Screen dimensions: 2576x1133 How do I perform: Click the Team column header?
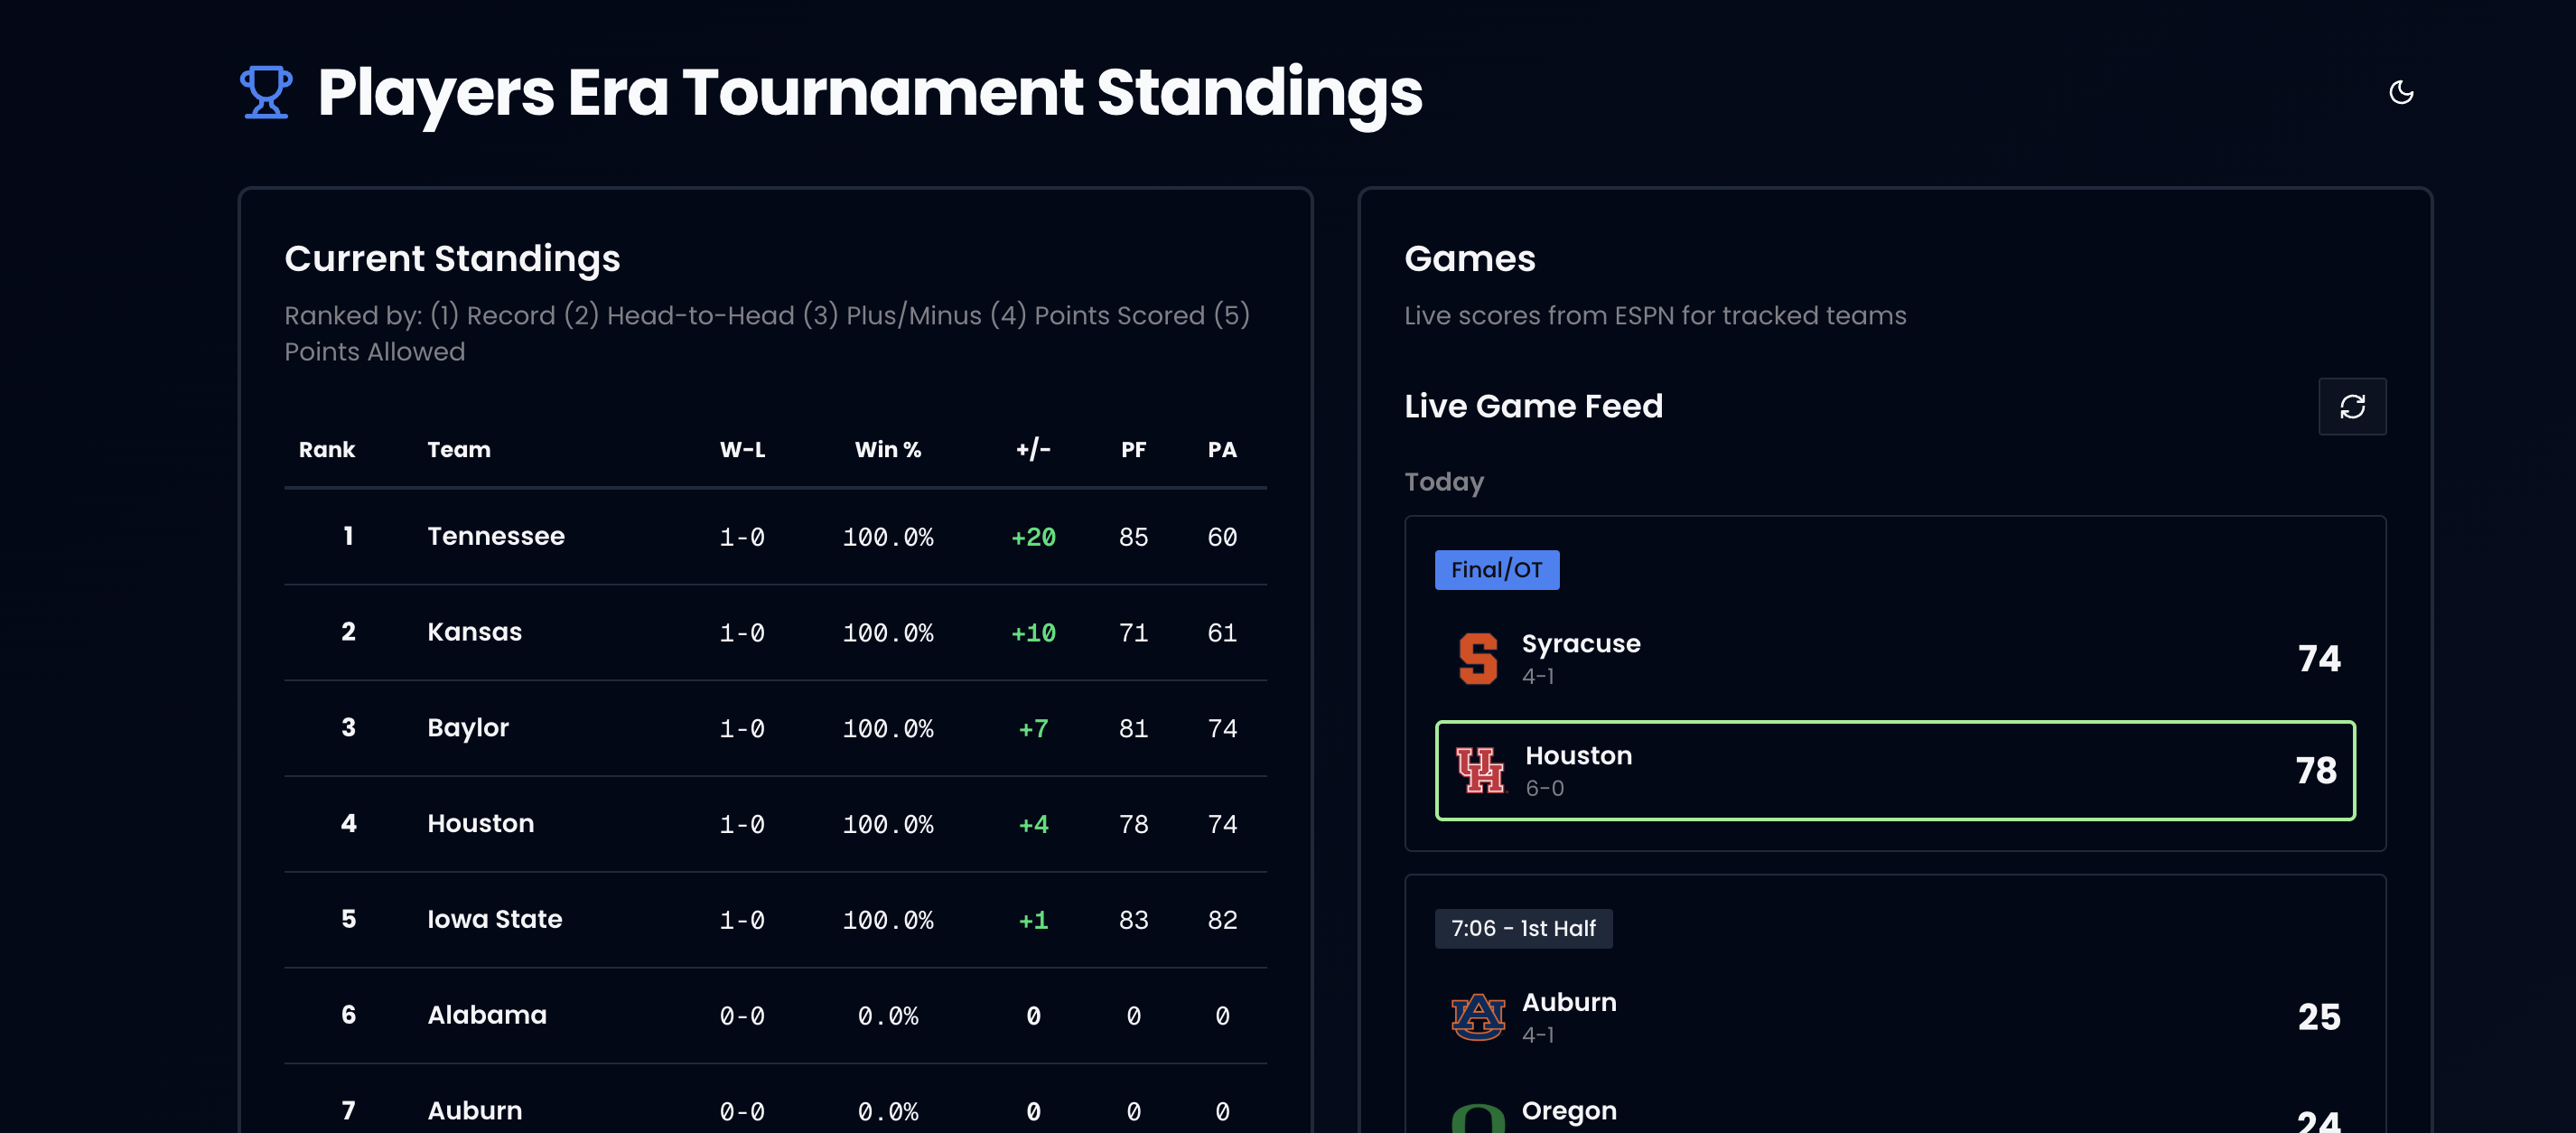(458, 450)
